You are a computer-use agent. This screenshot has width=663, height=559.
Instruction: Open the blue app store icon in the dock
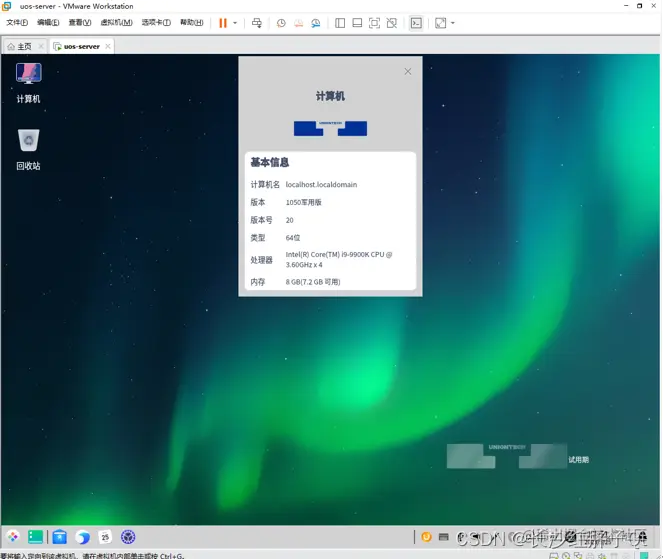[x=60, y=537]
